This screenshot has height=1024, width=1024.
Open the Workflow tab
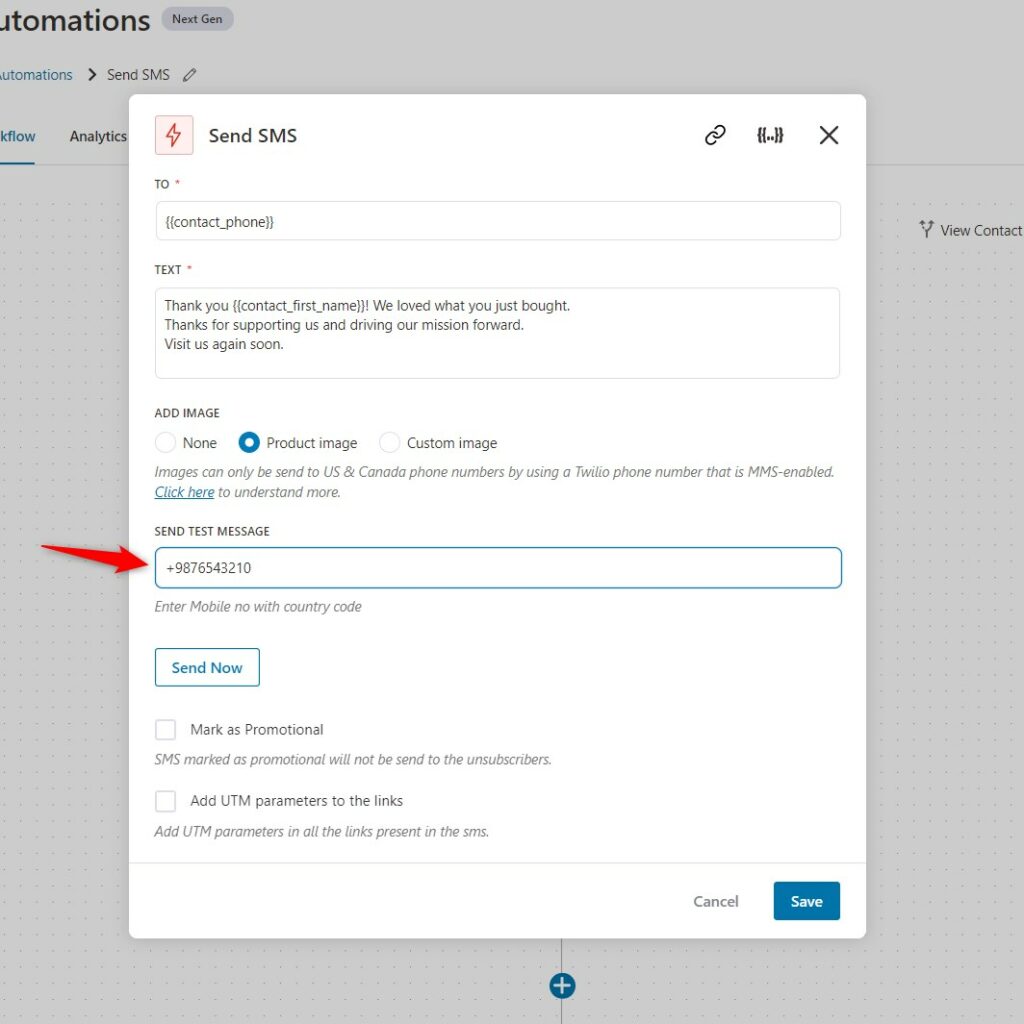click(x=17, y=136)
